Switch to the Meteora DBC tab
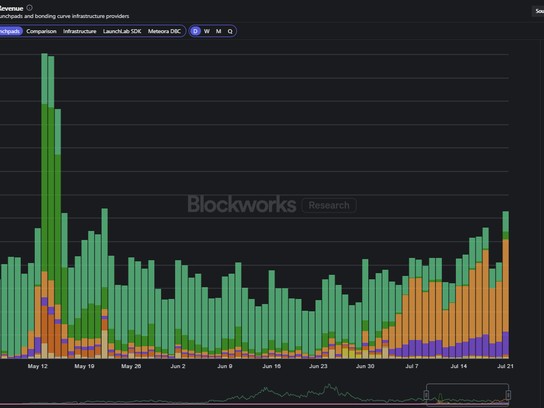 click(164, 31)
